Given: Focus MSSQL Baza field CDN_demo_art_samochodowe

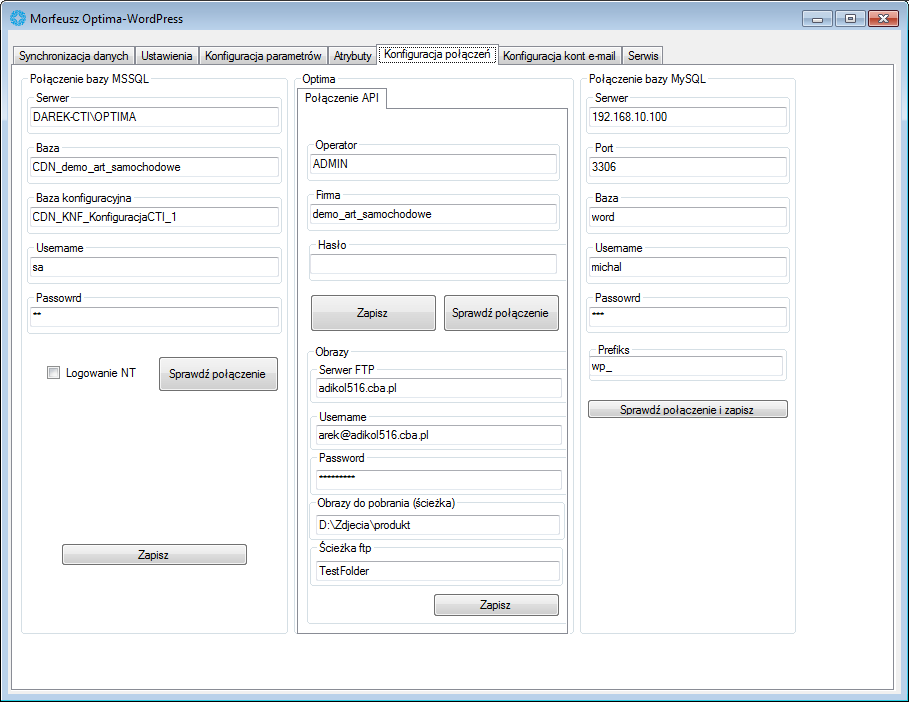Looking at the screenshot, I should (x=154, y=167).
